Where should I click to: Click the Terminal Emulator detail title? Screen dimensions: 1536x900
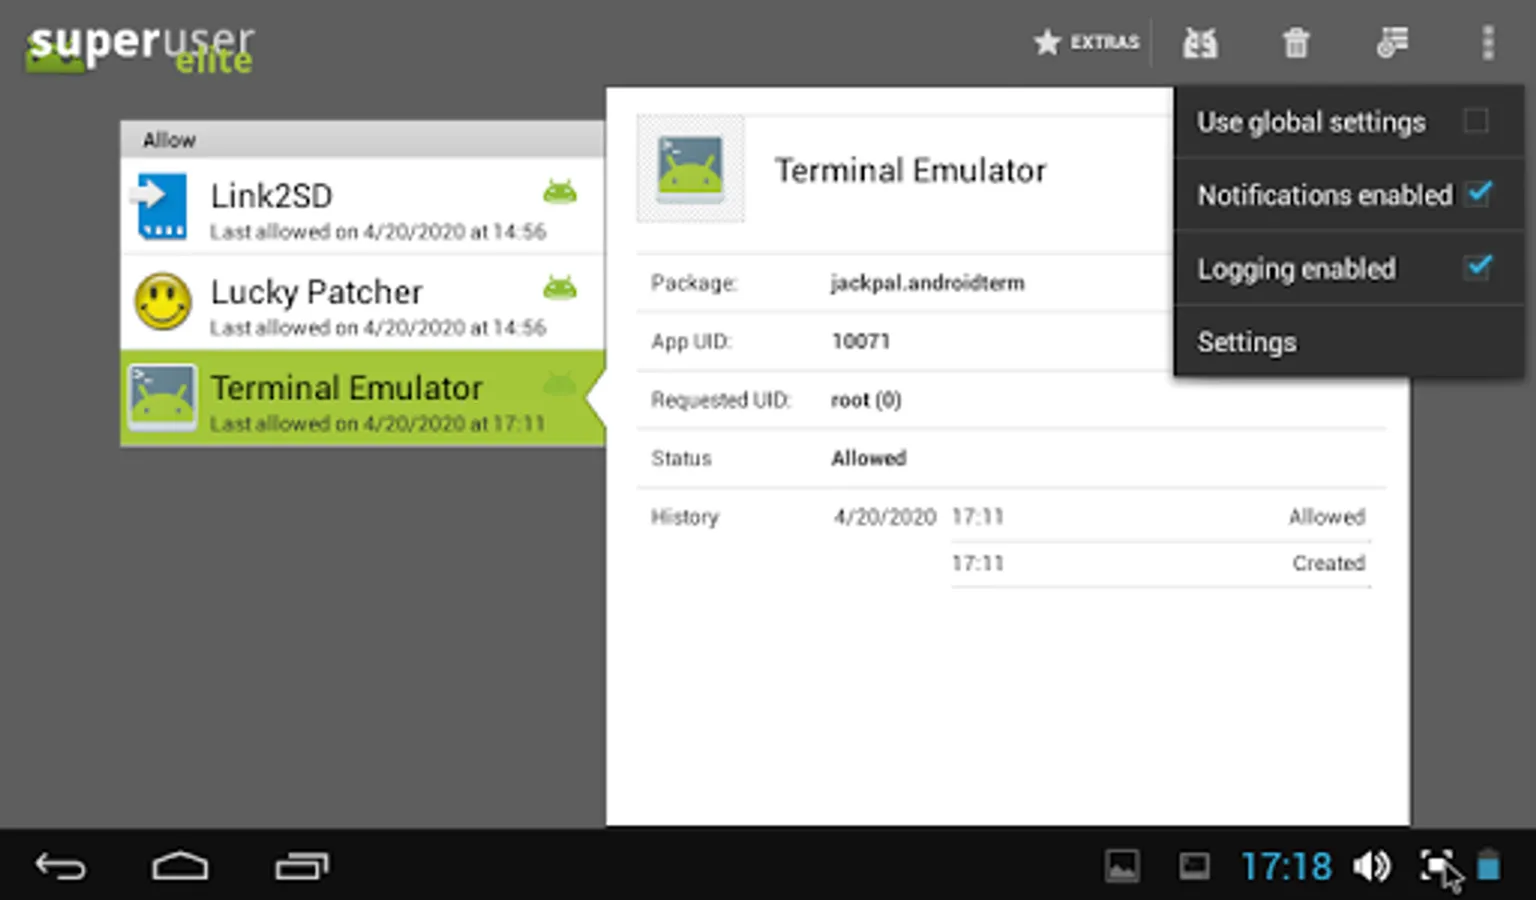[910, 171]
